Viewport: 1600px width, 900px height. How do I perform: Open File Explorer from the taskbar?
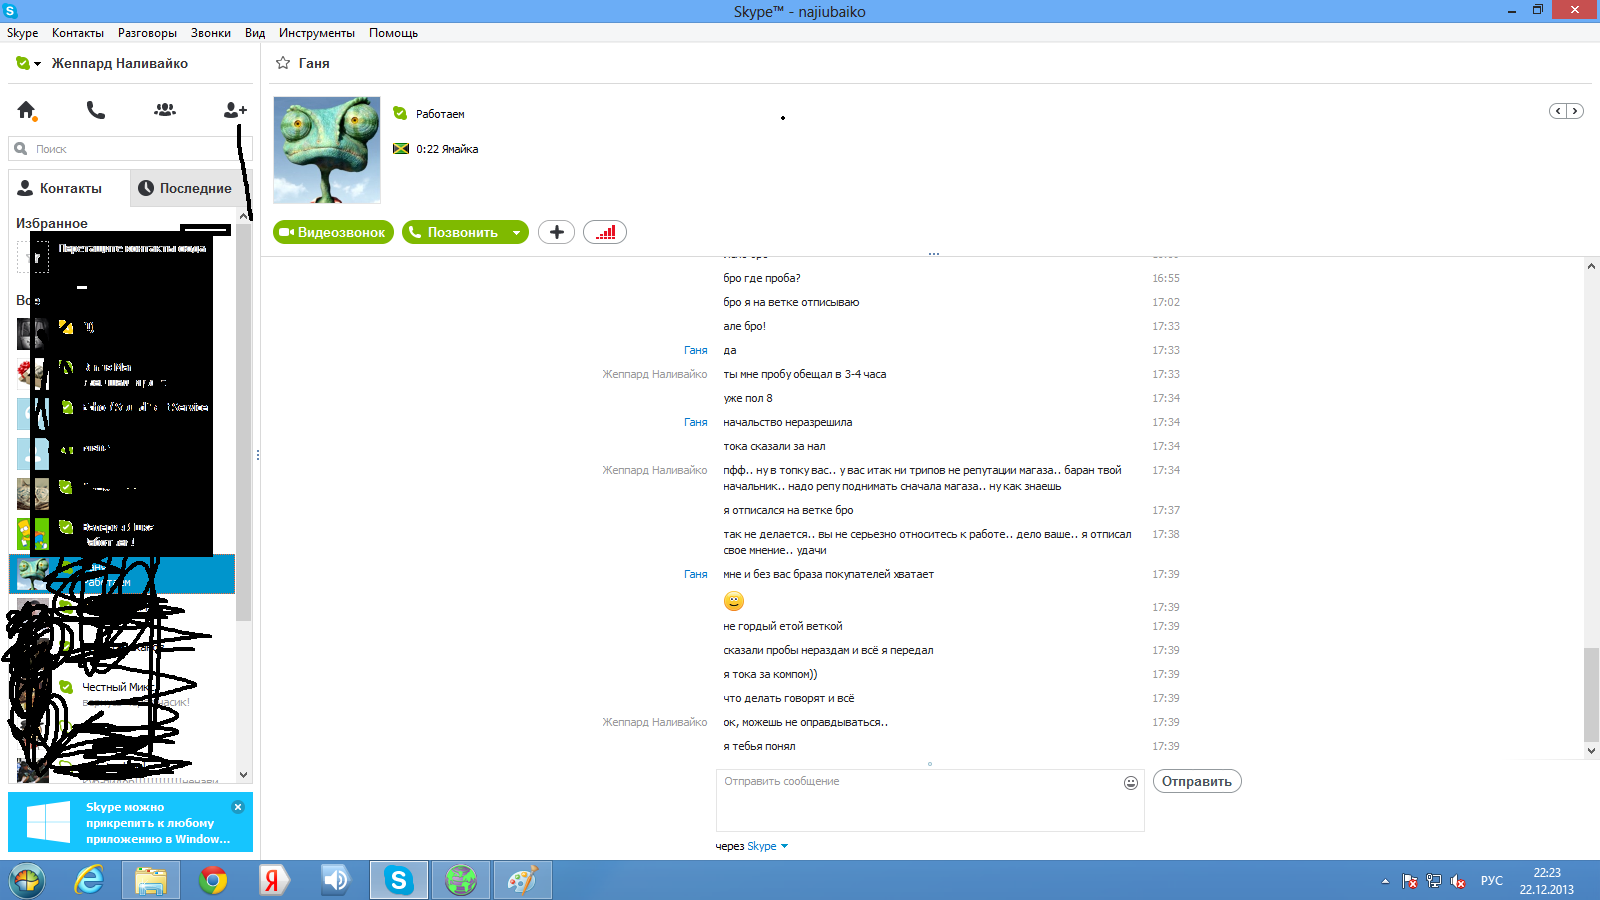[x=151, y=880]
